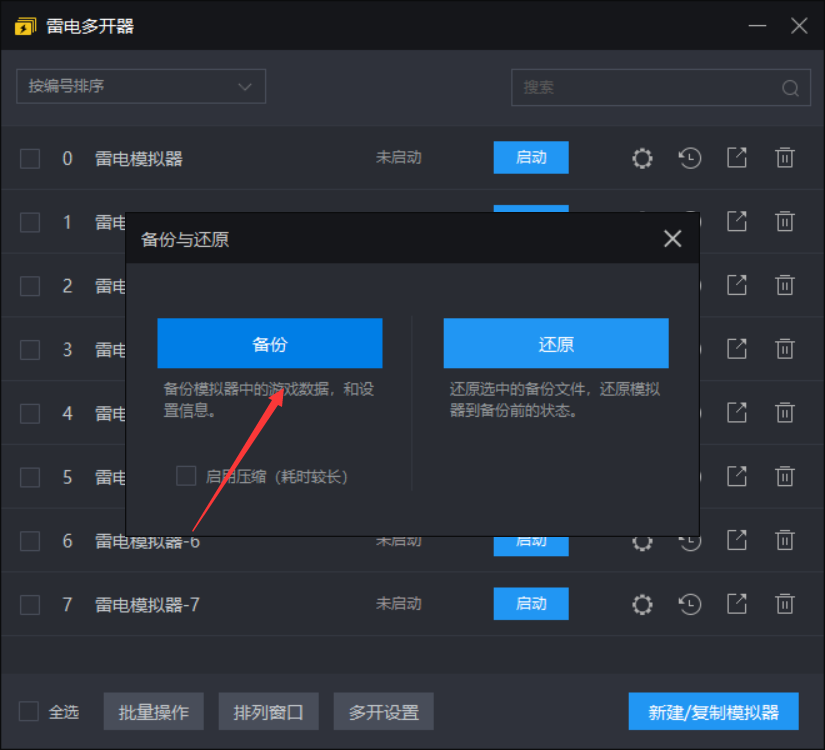Create desktop shortcut for emulator 0

[737, 158]
